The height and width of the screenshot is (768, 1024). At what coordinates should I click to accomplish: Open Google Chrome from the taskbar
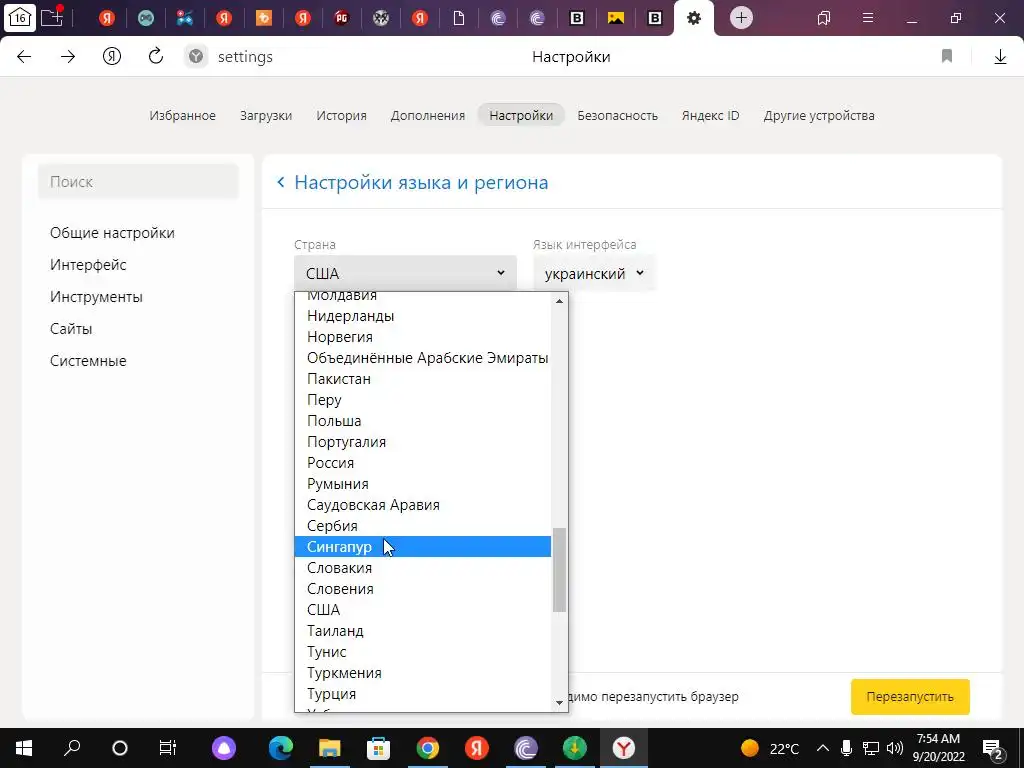pyautogui.click(x=428, y=748)
